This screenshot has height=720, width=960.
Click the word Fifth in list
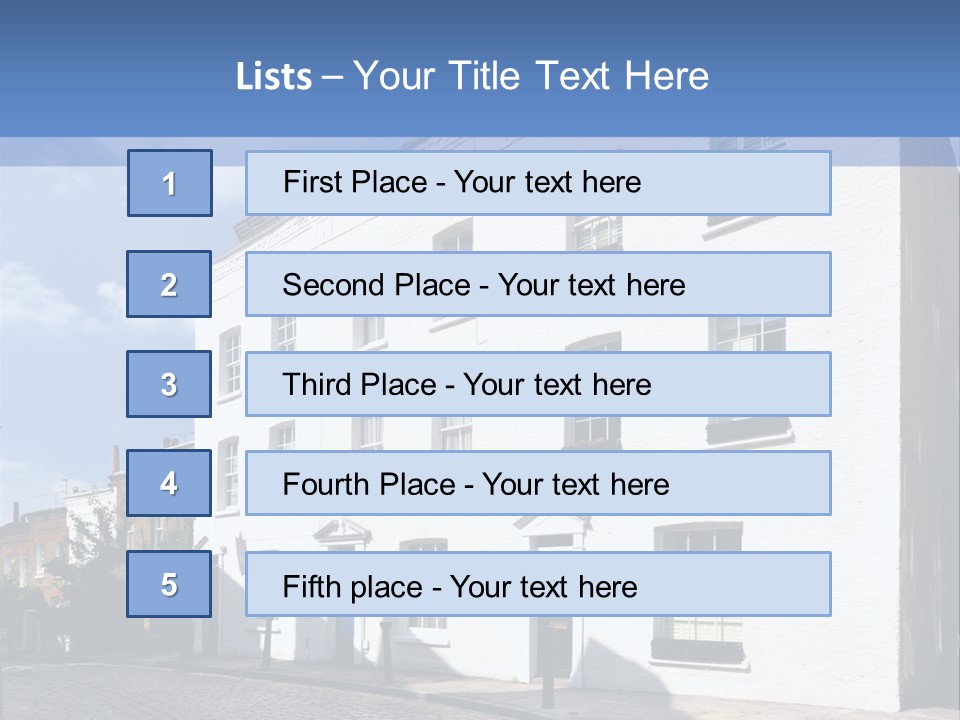[x=311, y=587]
